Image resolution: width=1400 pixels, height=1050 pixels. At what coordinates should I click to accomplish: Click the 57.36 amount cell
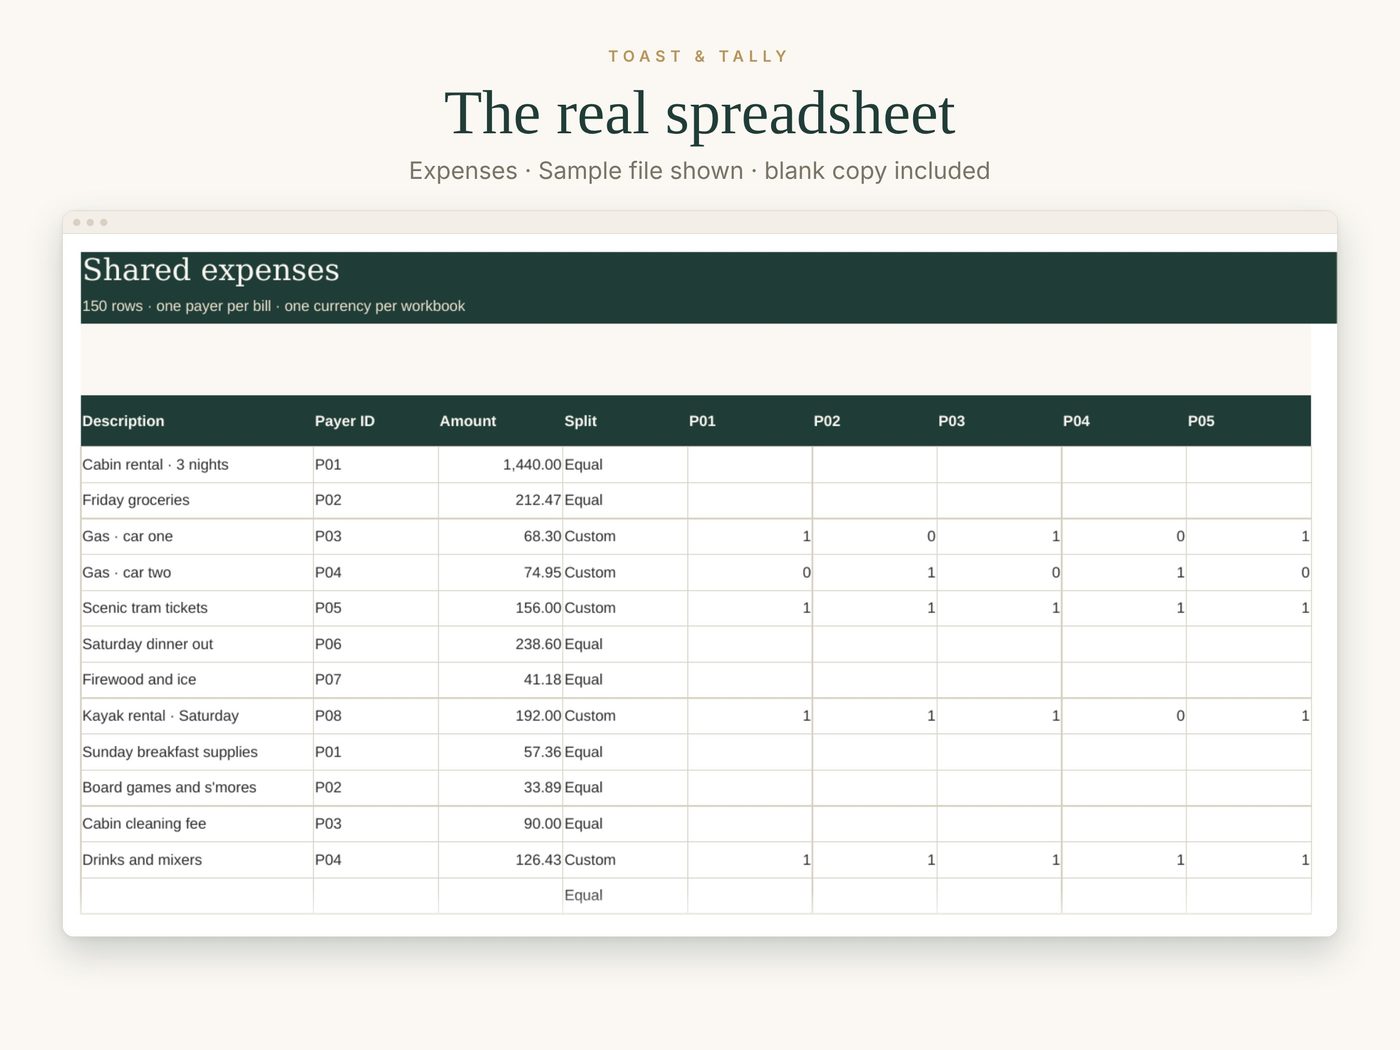pos(501,753)
